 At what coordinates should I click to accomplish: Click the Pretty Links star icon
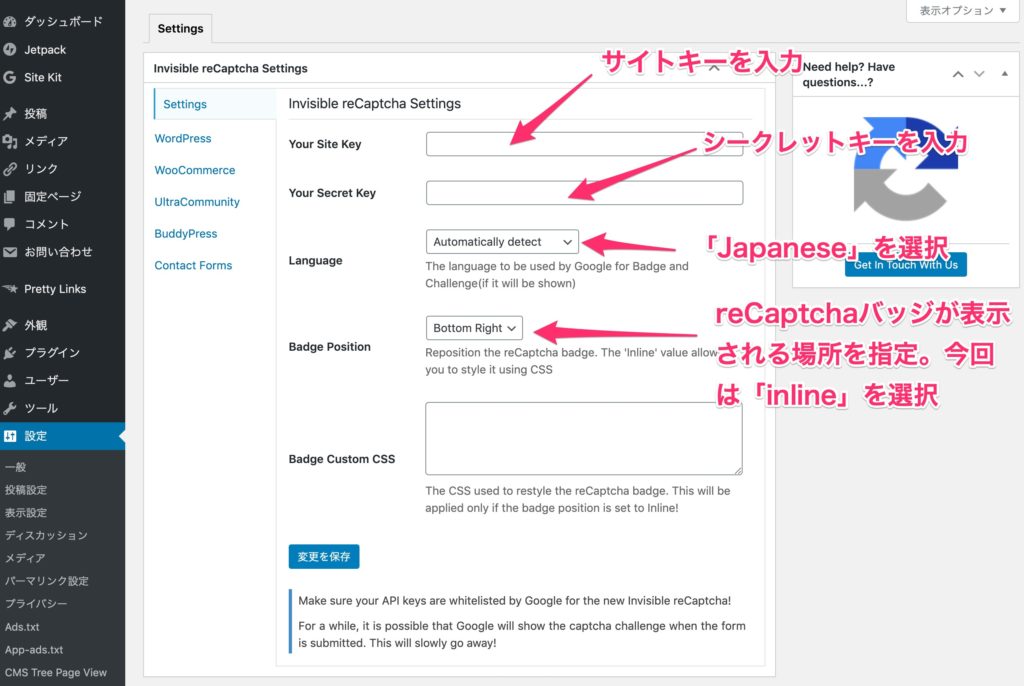[x=9, y=289]
